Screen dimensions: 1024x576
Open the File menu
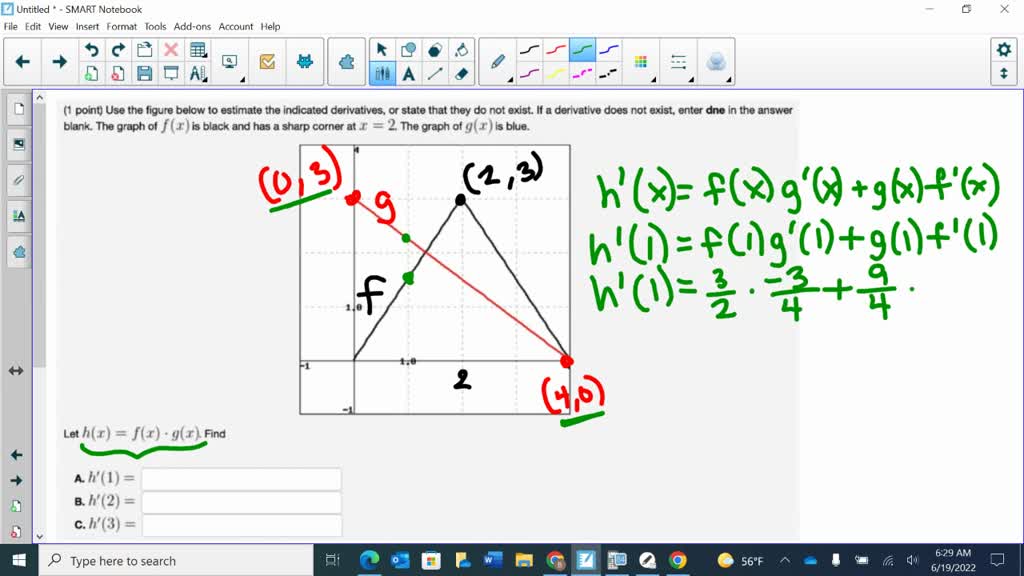[10, 27]
